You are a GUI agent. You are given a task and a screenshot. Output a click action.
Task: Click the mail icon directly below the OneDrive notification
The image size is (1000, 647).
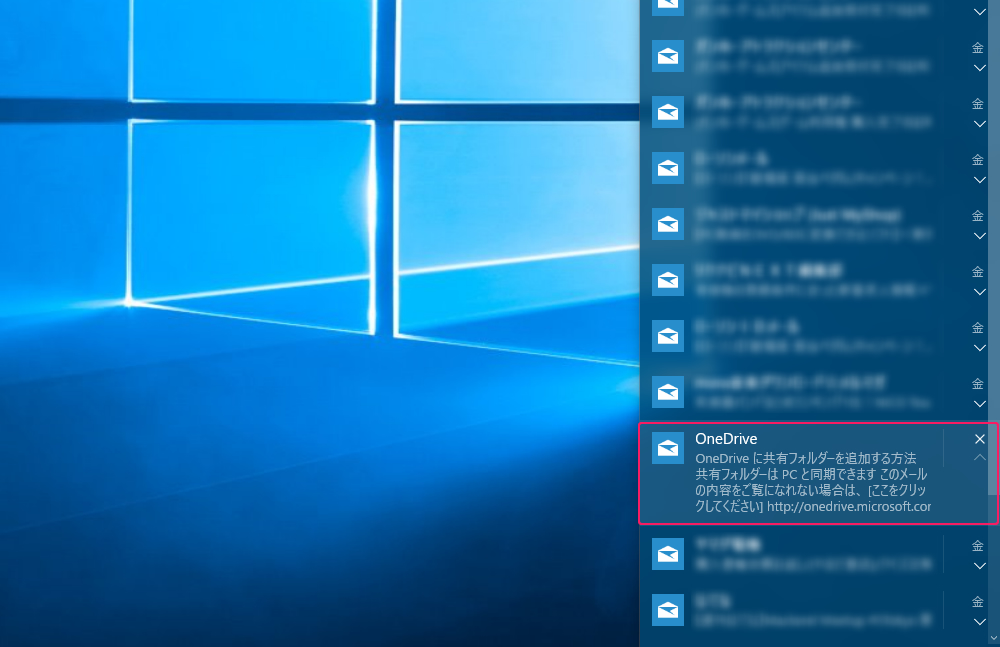pyautogui.click(x=668, y=554)
